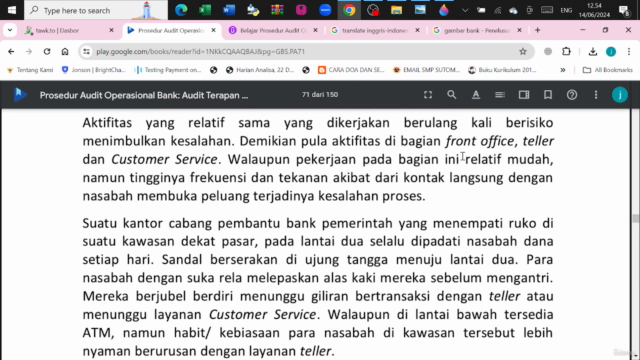Search inside the book
Image resolution: width=640 pixels, height=360 pixels.
451,95
